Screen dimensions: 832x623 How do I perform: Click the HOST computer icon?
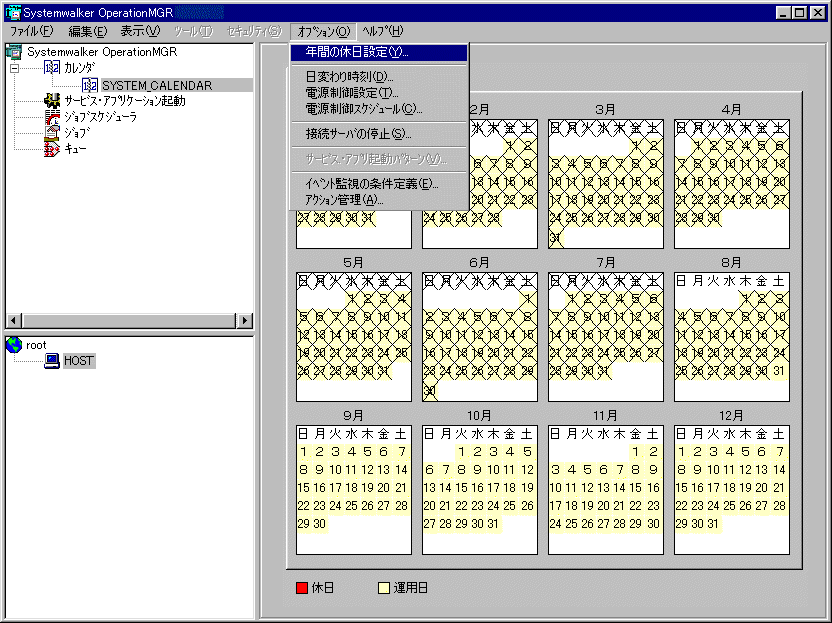[x=52, y=361]
